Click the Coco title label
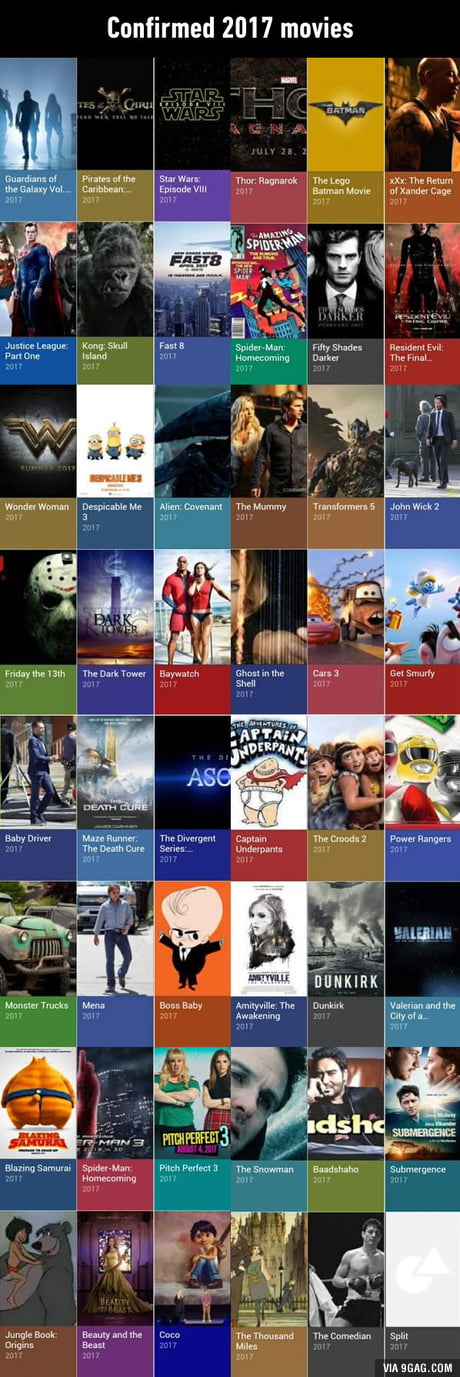Image resolution: width=460 pixels, height=1377 pixels. coord(170,1335)
